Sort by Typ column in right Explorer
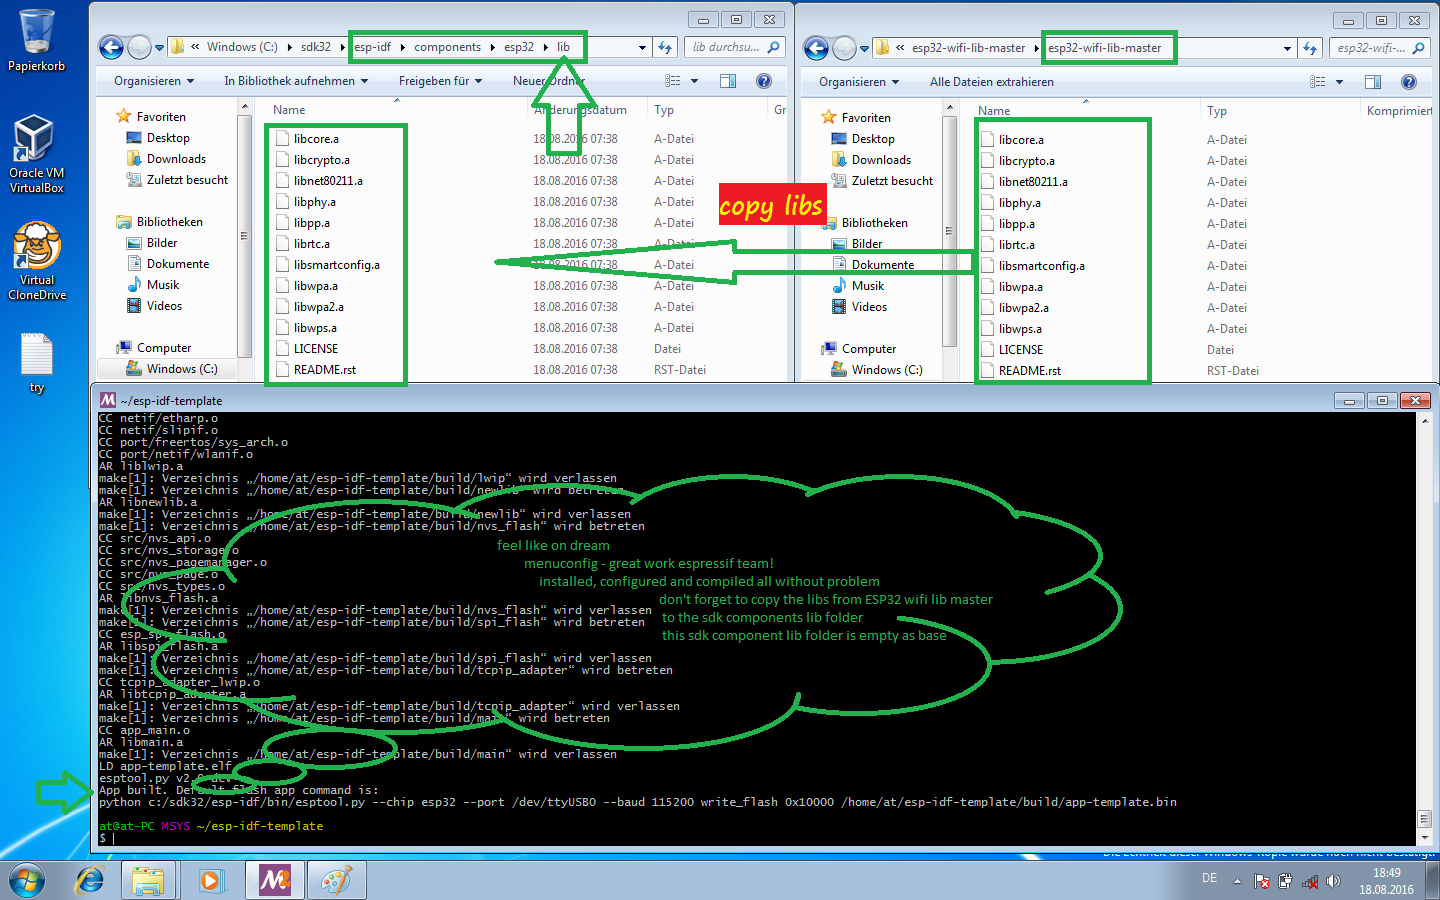Image resolution: width=1440 pixels, height=900 pixels. 1216,111
